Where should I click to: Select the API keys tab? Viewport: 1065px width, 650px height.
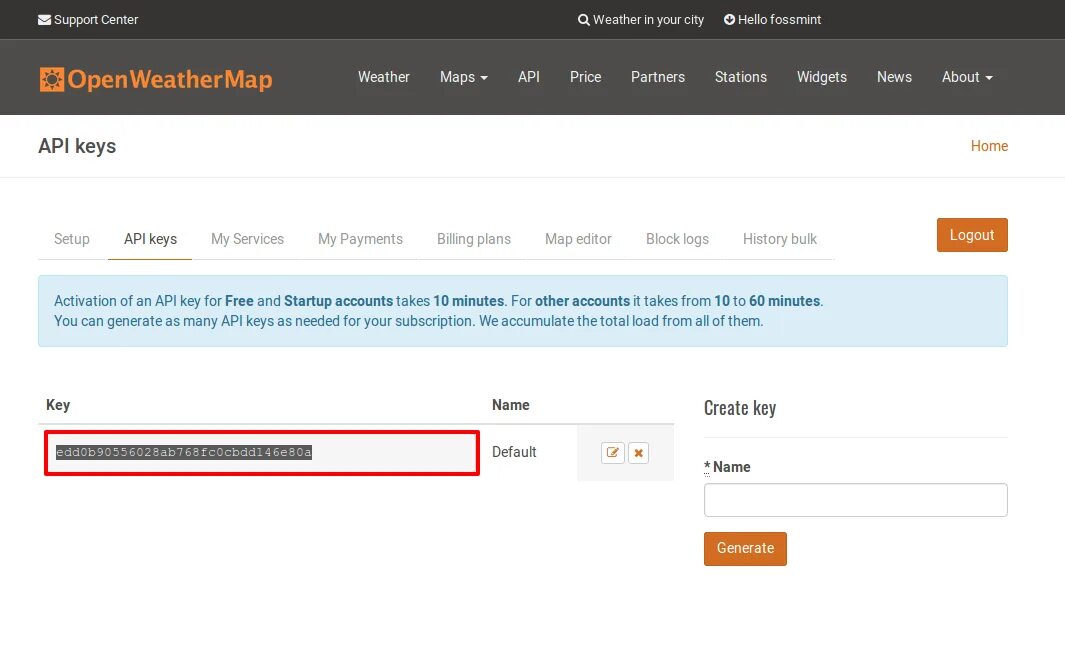[150, 239]
